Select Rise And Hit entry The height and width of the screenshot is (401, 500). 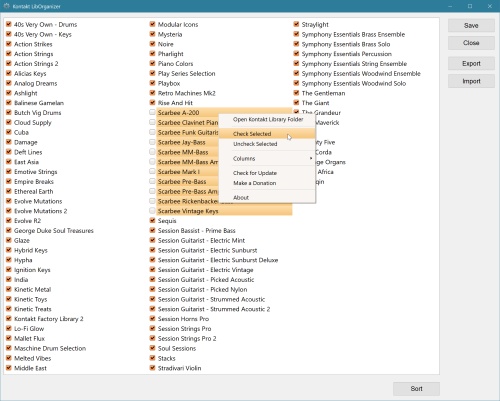tap(175, 103)
